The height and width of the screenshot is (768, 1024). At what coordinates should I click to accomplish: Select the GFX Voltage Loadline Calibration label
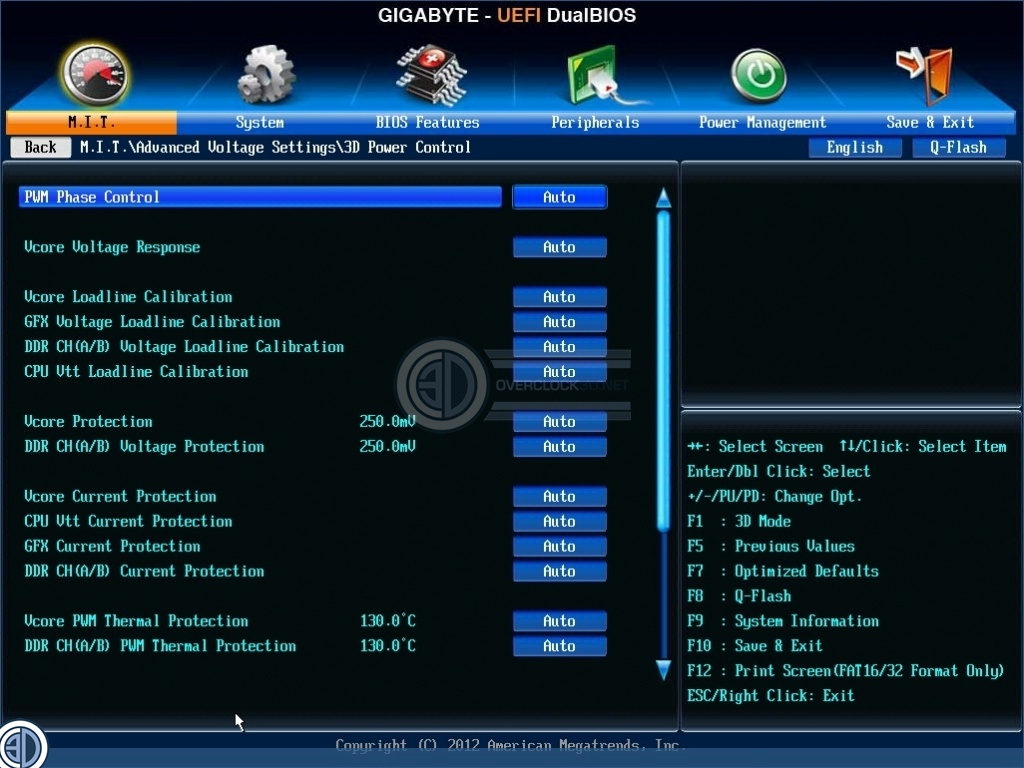tap(152, 321)
